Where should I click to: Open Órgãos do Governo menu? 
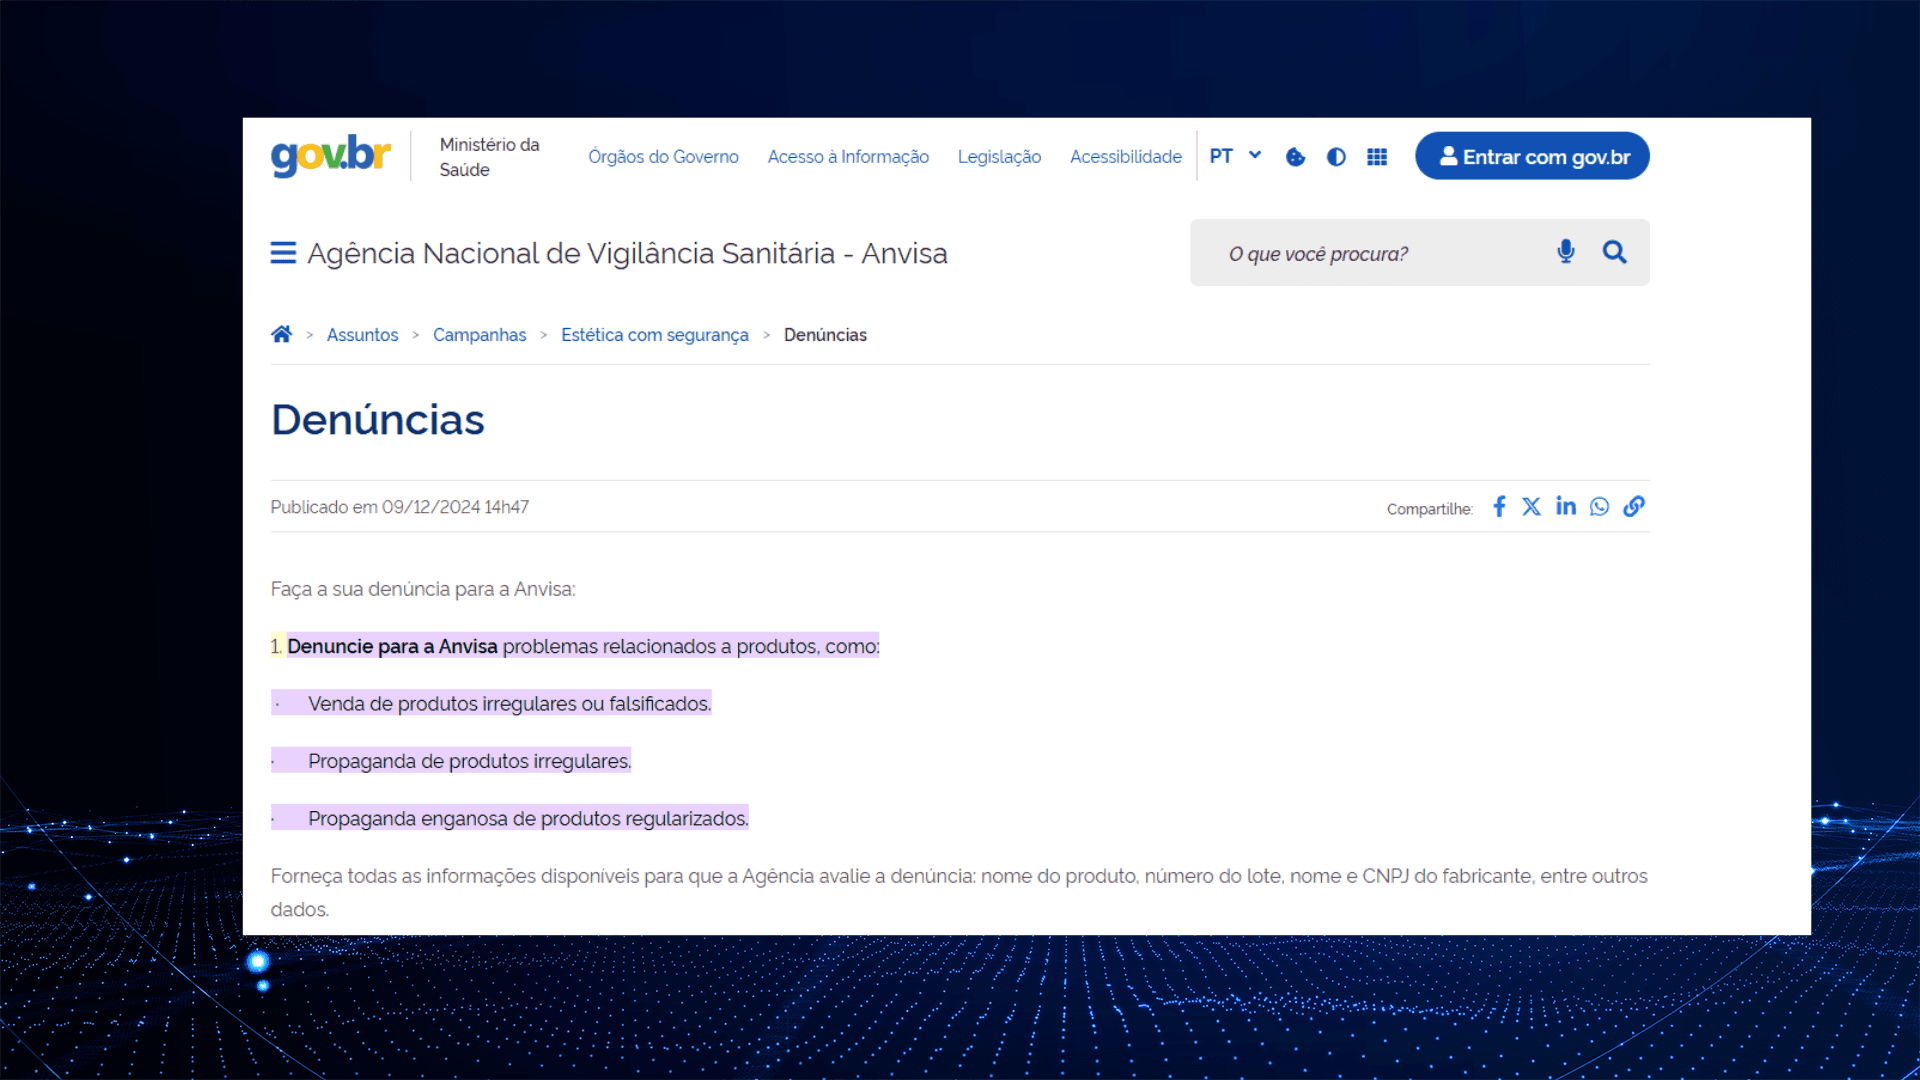[x=663, y=157]
